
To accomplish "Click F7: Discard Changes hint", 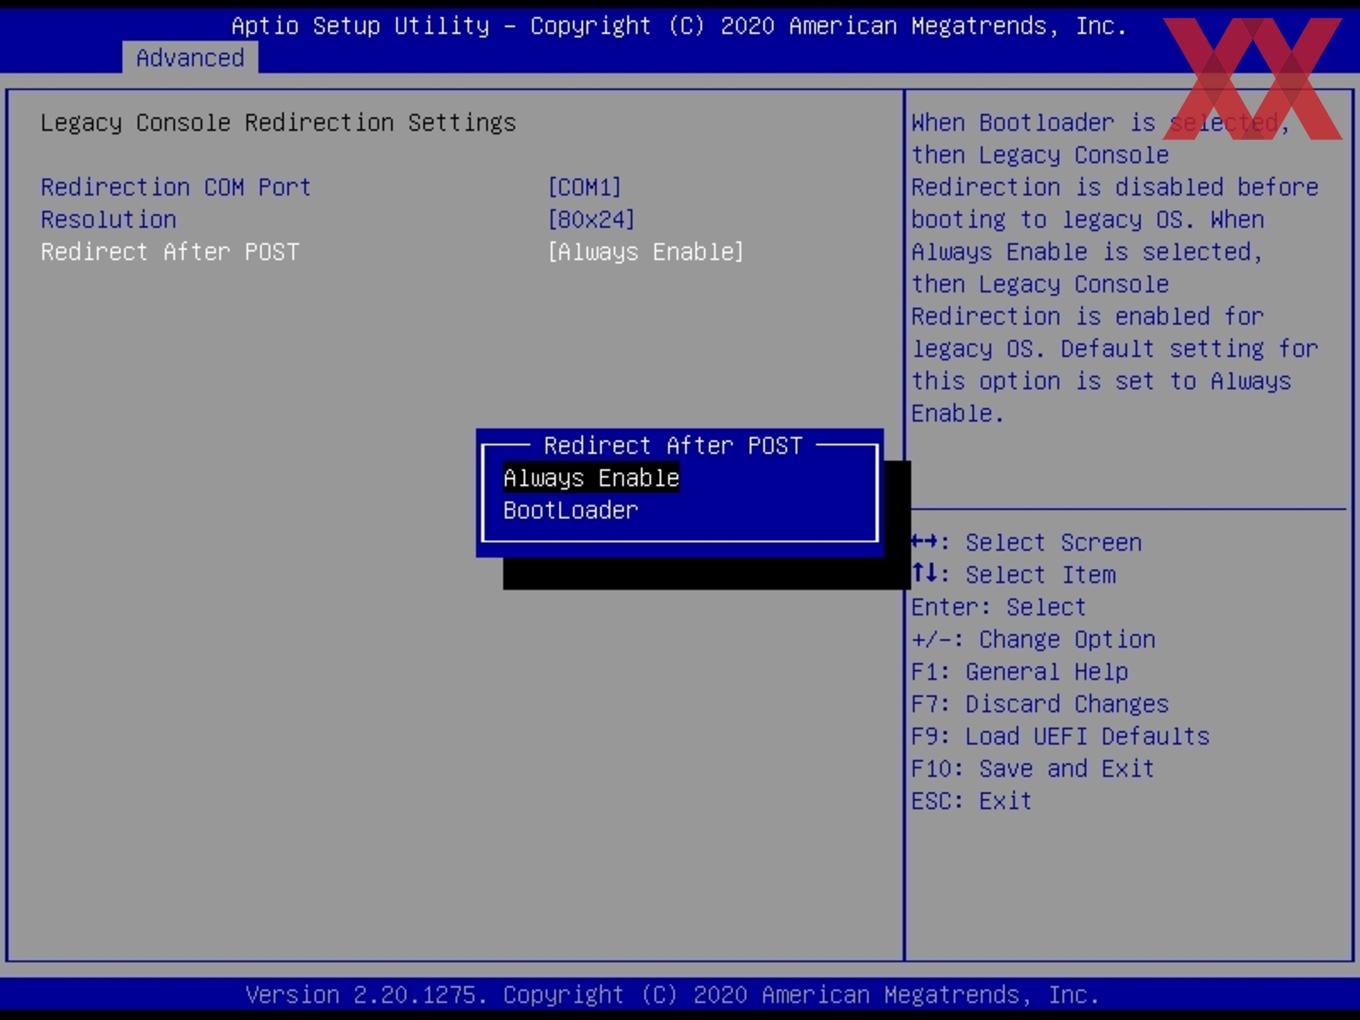I will [1040, 703].
